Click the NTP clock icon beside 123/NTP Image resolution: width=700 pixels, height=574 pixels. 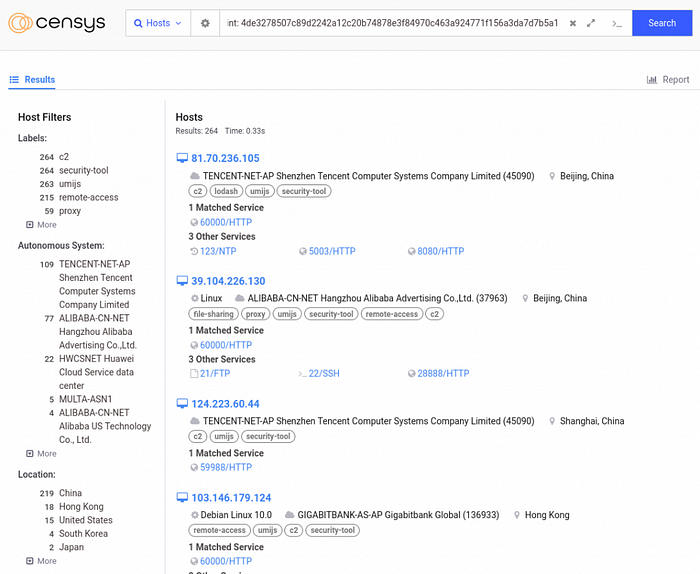(x=194, y=251)
